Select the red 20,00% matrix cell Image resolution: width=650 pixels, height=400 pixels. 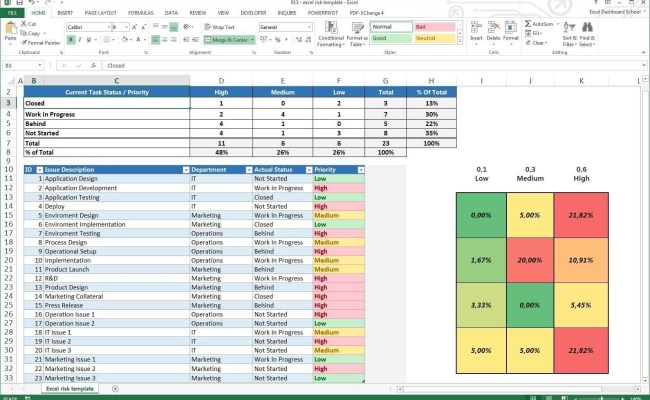[530, 260]
